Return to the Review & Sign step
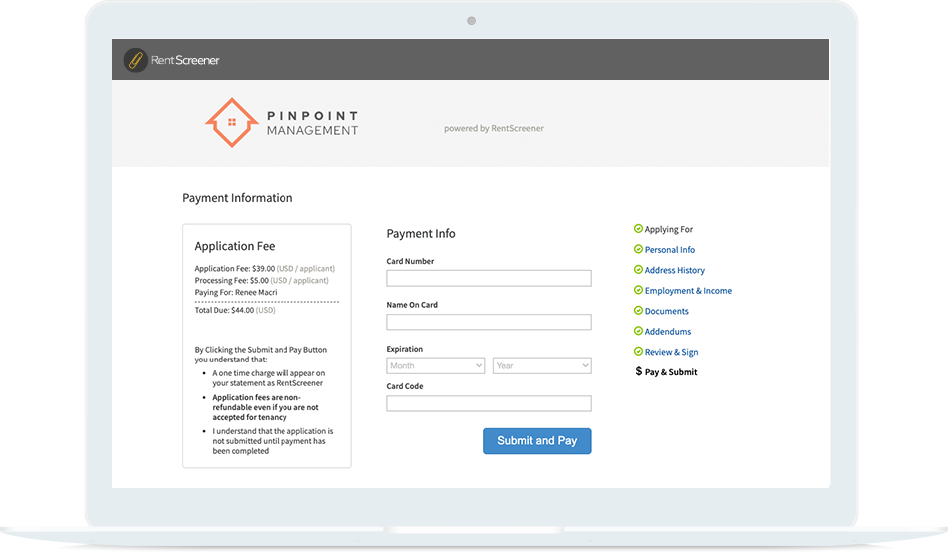This screenshot has width=948, height=554. (x=671, y=352)
